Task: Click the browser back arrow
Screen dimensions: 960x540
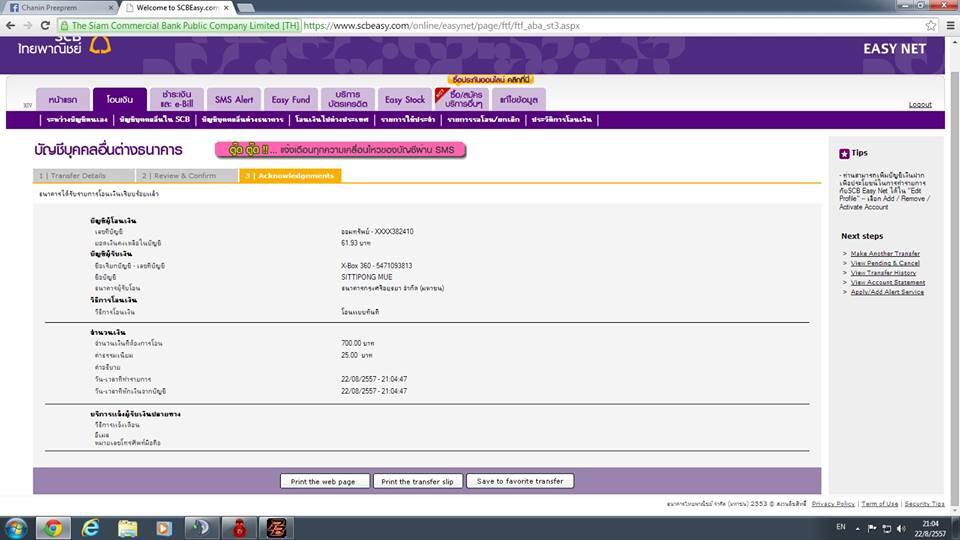Action: point(10,25)
